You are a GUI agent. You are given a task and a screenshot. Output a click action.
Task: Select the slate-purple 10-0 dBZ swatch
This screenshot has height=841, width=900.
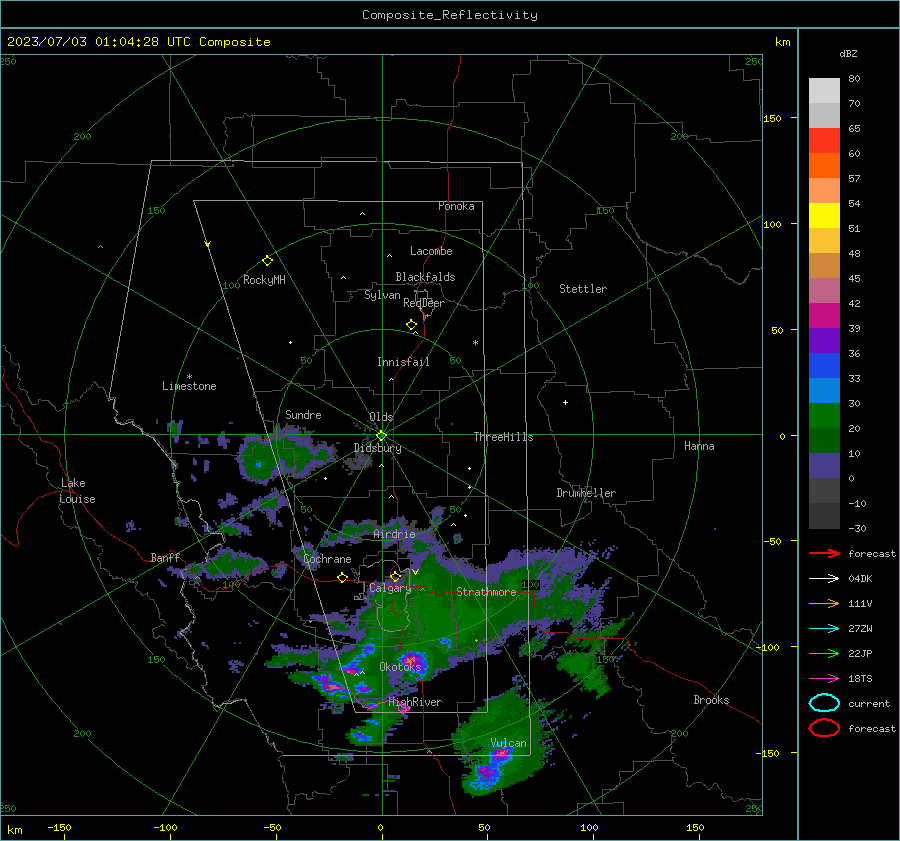(x=824, y=466)
